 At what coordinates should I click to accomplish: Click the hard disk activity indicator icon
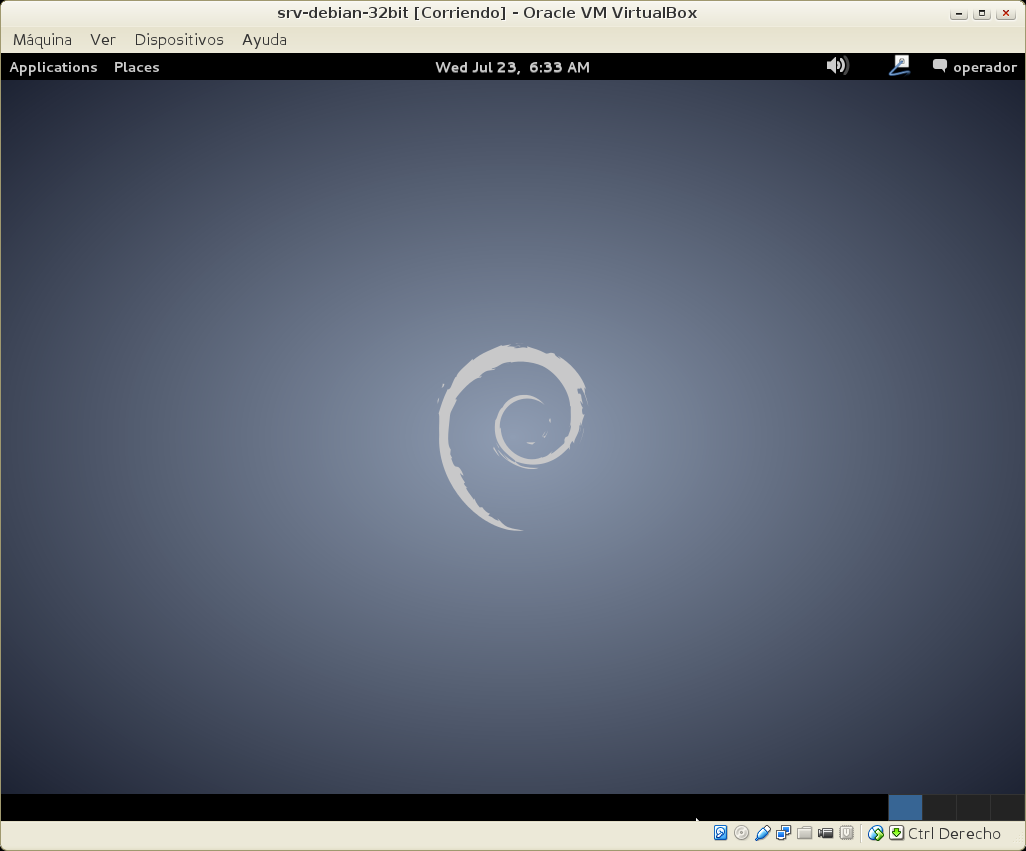(x=720, y=833)
